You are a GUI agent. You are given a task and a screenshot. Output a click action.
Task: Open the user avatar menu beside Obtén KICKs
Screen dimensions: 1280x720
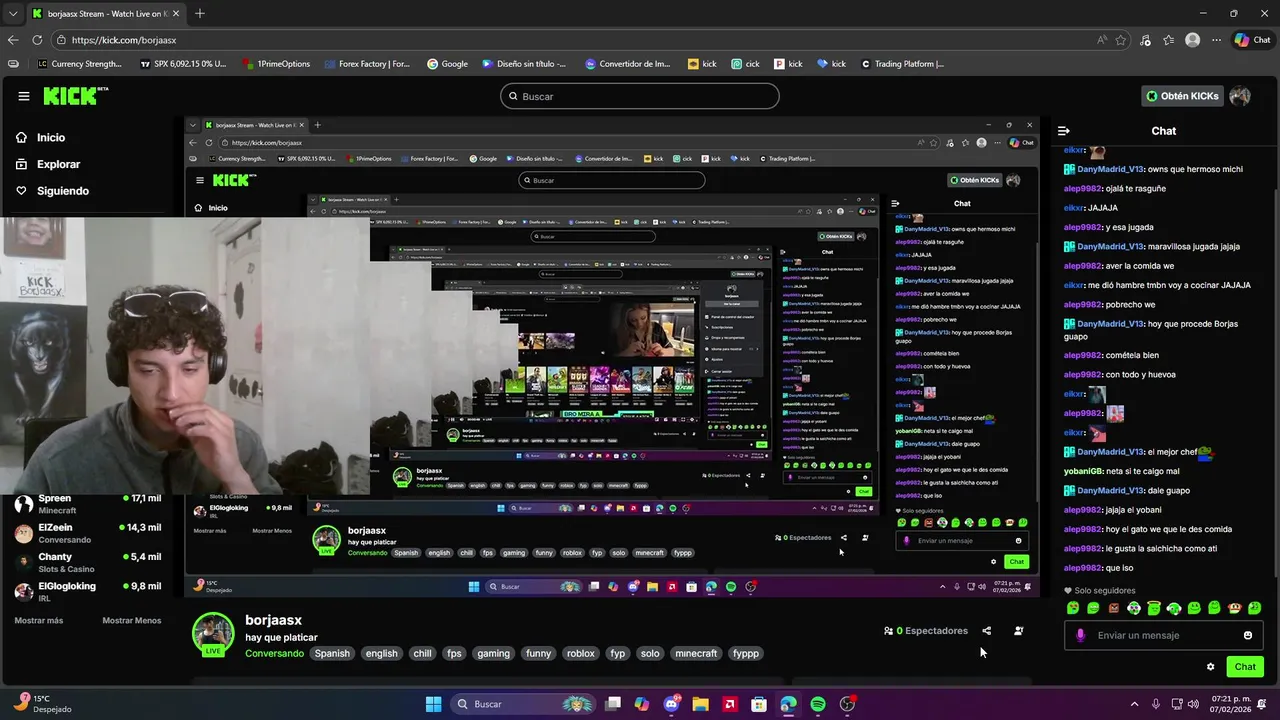1240,96
